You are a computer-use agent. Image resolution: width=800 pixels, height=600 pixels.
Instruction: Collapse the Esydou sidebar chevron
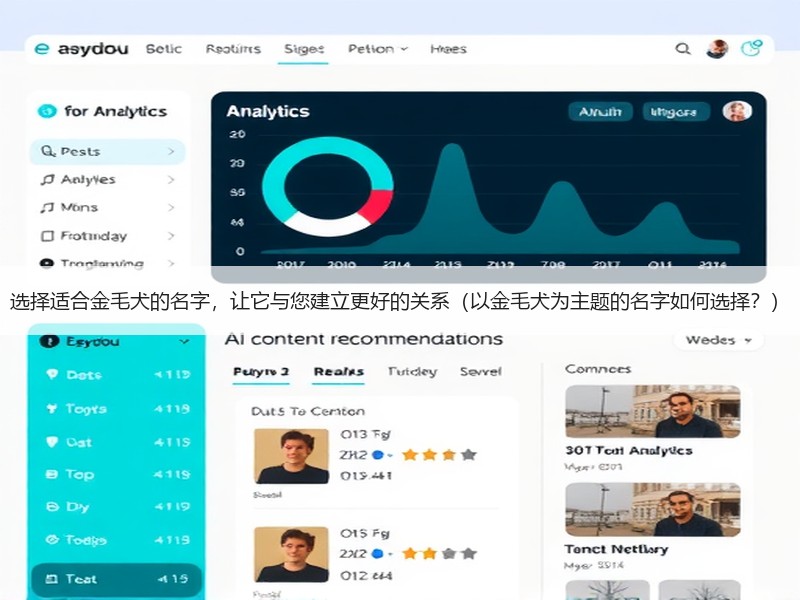[x=184, y=341]
